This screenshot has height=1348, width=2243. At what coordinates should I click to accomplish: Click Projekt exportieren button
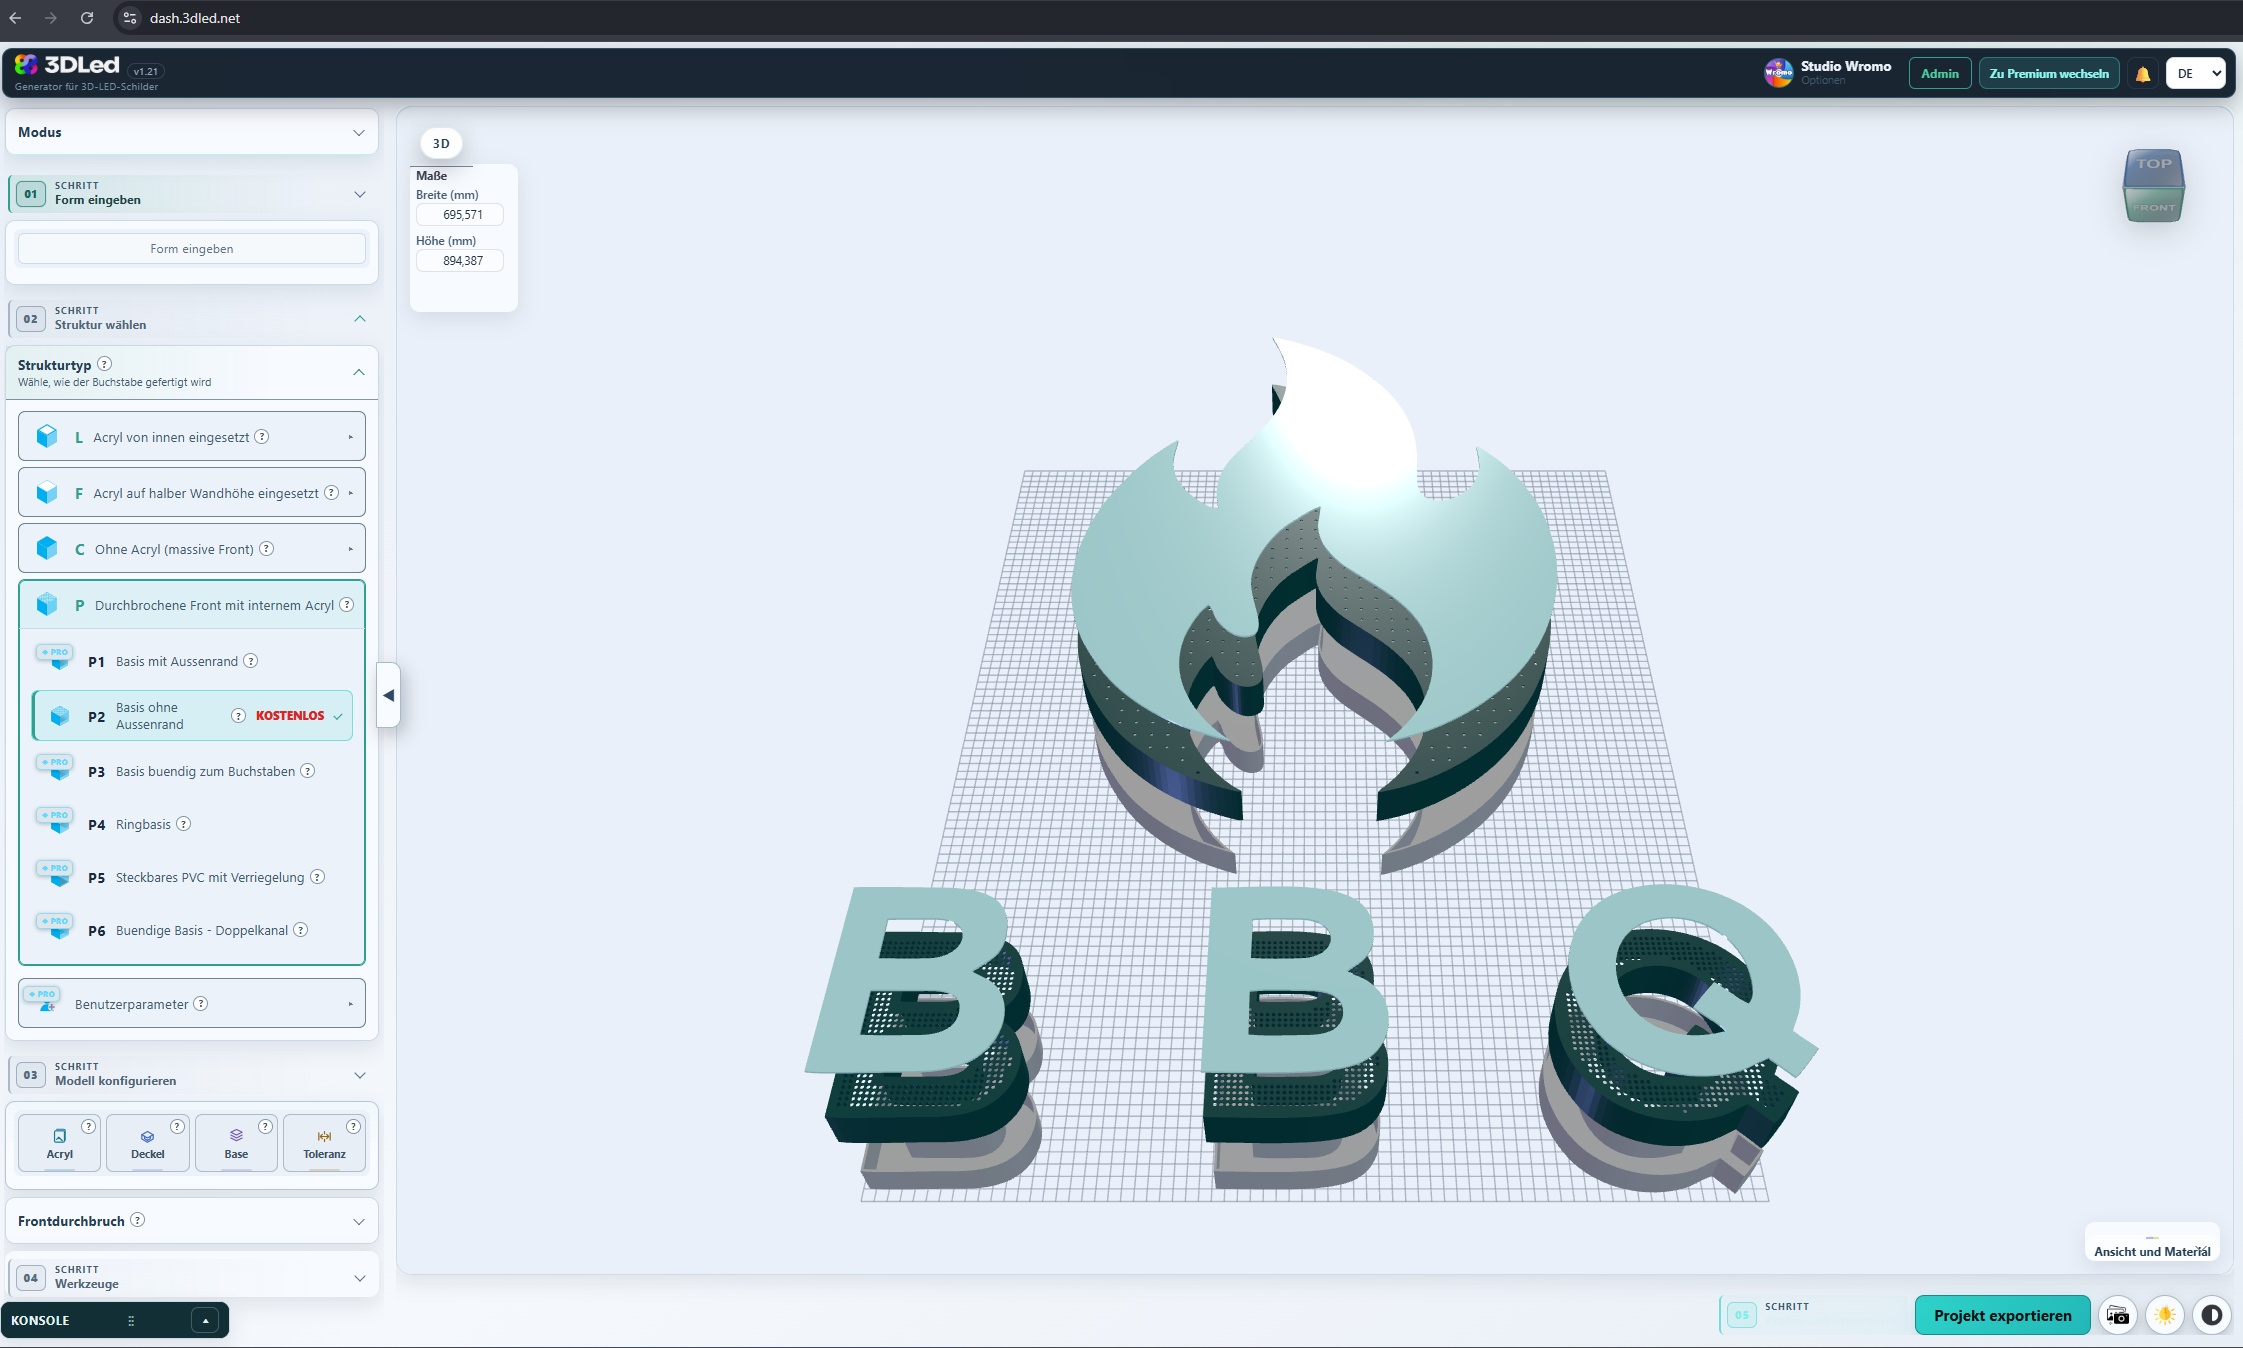point(2002,1315)
